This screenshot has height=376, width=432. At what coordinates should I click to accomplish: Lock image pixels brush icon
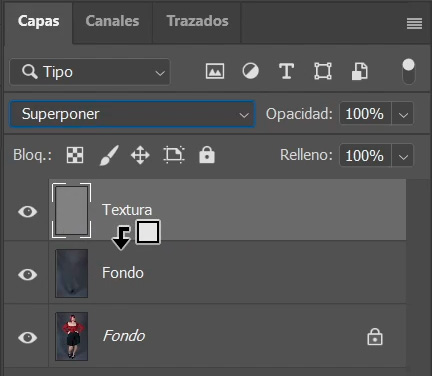pos(109,155)
